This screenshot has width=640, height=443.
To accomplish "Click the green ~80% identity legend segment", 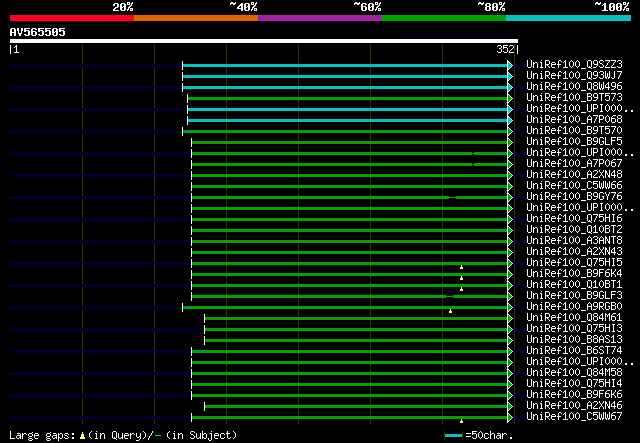I will point(443,17).
